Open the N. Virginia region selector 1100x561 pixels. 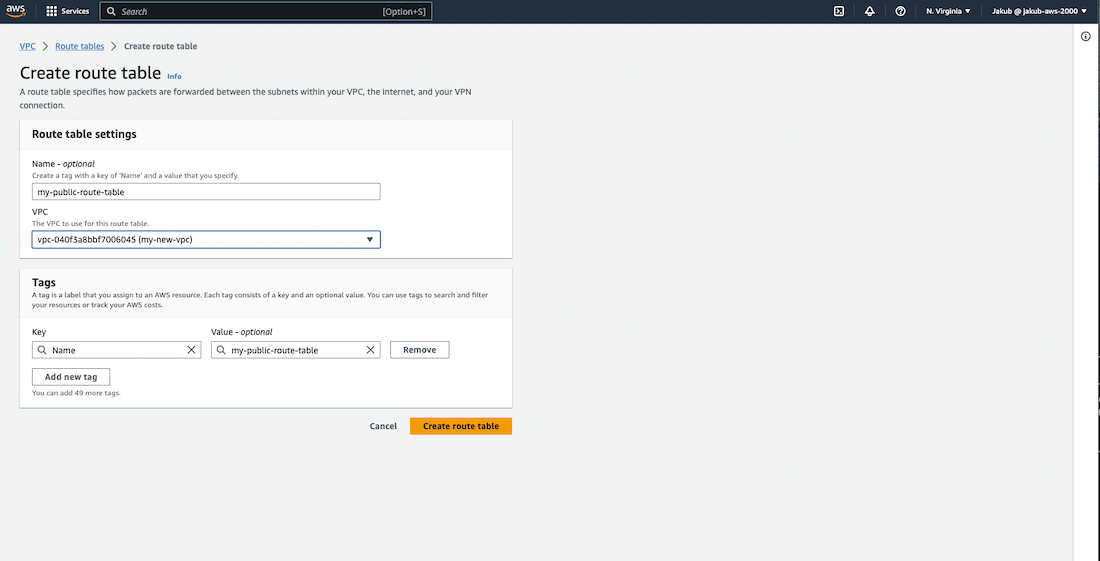[x=948, y=11]
